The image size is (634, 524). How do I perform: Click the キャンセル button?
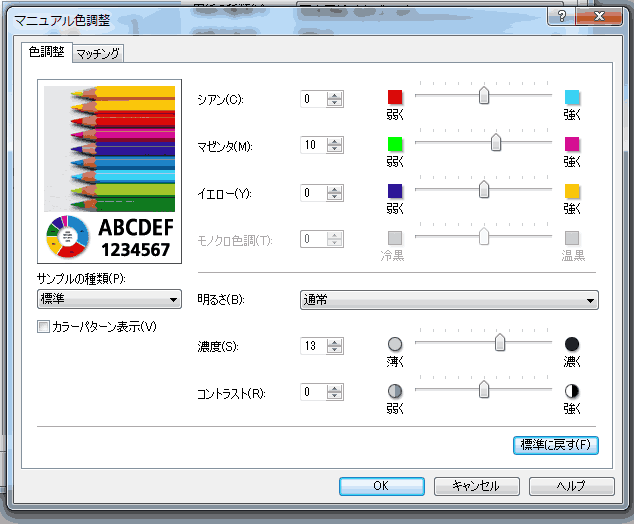[476, 486]
